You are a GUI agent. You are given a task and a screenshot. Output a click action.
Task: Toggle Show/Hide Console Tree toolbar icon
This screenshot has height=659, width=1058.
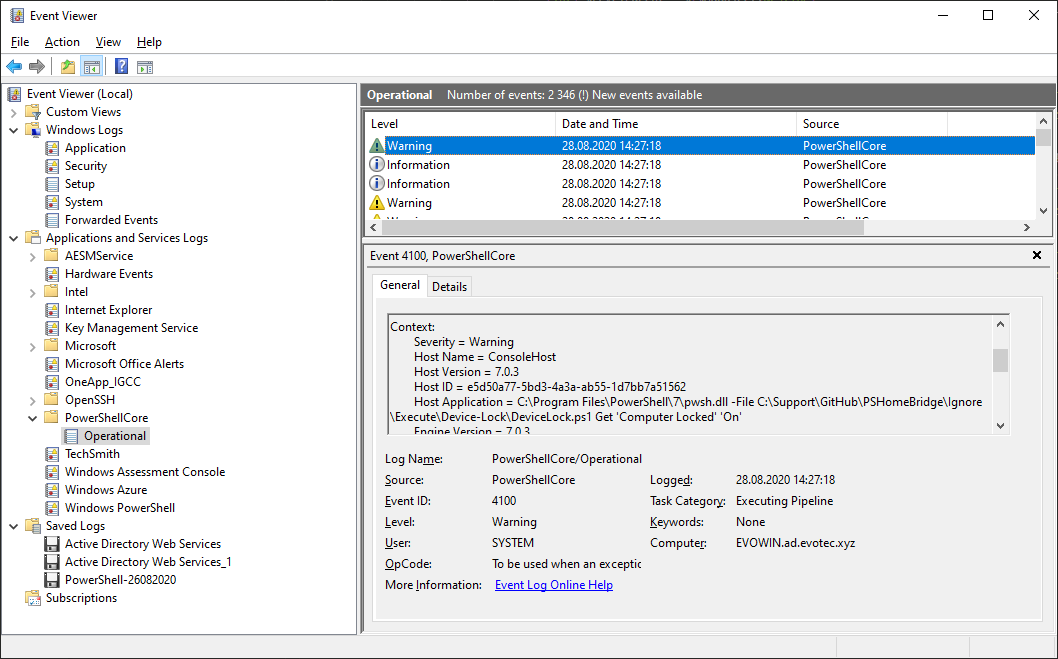click(91, 67)
